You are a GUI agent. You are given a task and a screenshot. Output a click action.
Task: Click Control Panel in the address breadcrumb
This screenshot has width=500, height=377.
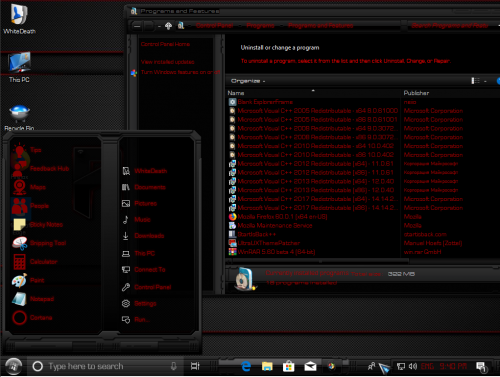214,25
